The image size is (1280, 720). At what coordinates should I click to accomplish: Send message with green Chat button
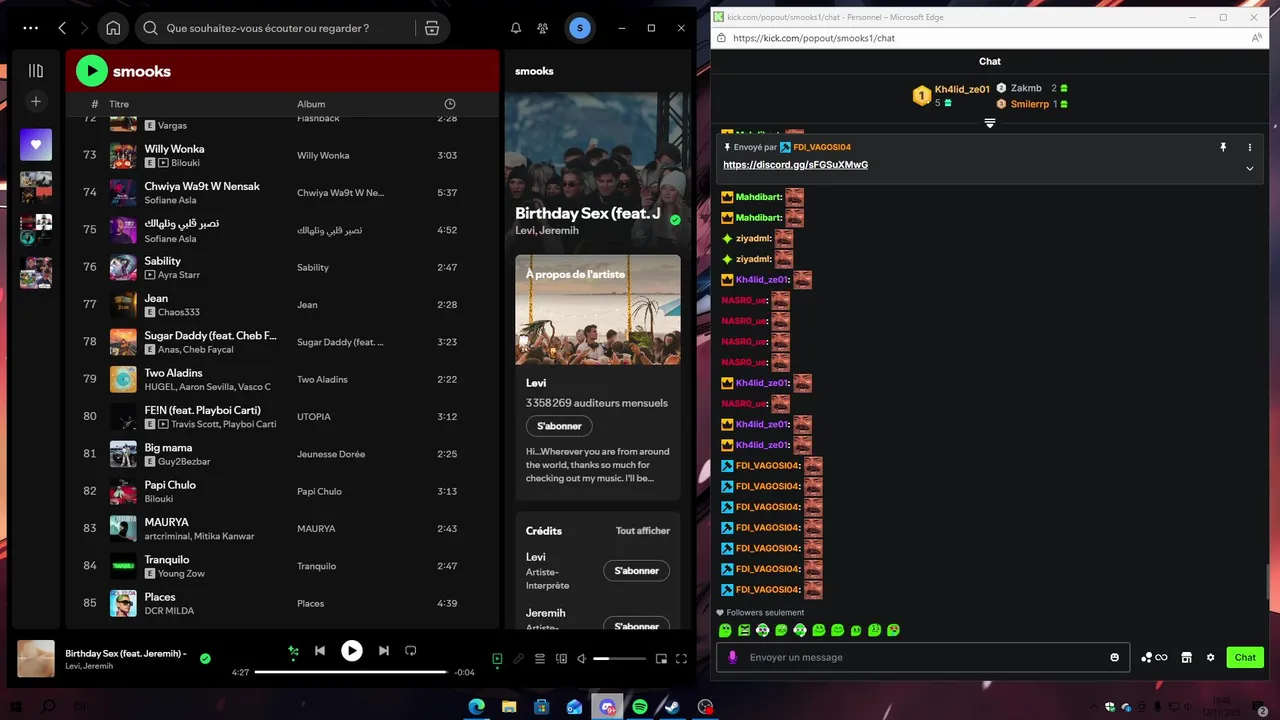1245,657
